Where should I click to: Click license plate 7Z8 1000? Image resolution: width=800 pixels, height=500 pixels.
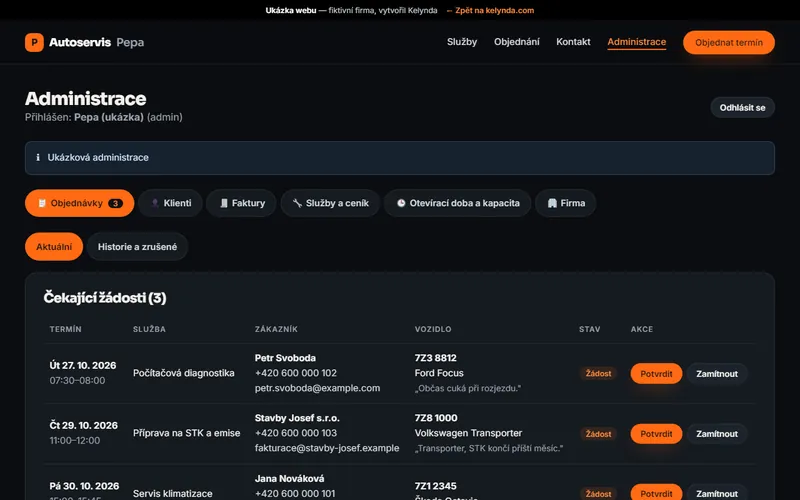coord(436,418)
